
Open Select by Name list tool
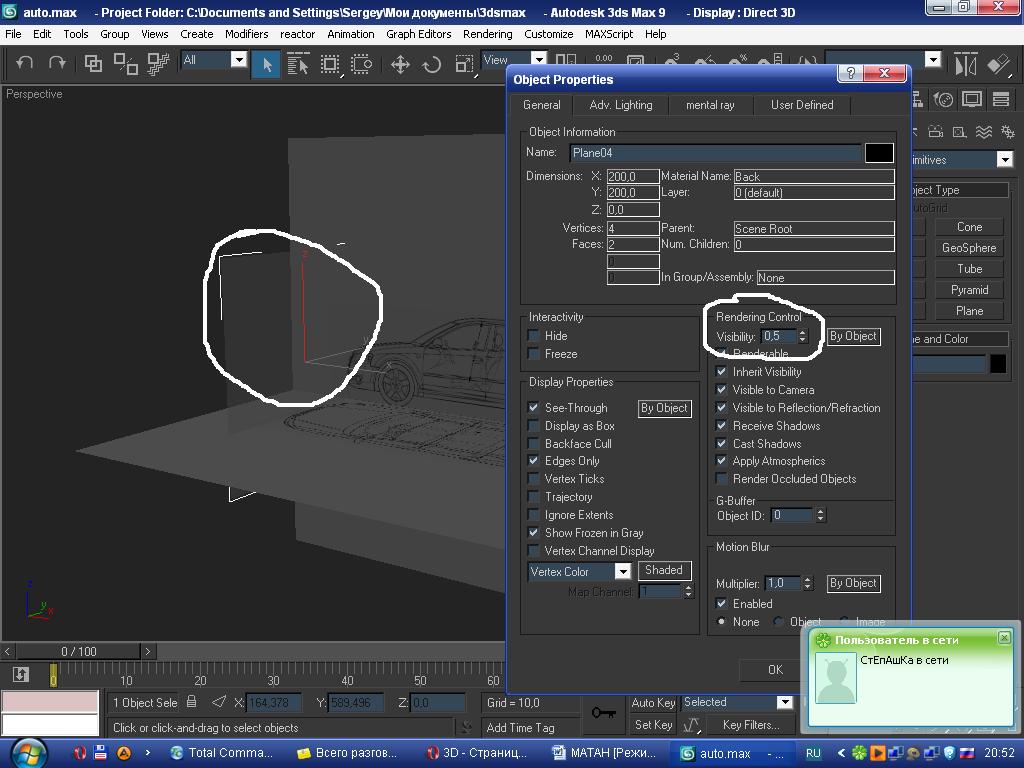point(298,64)
